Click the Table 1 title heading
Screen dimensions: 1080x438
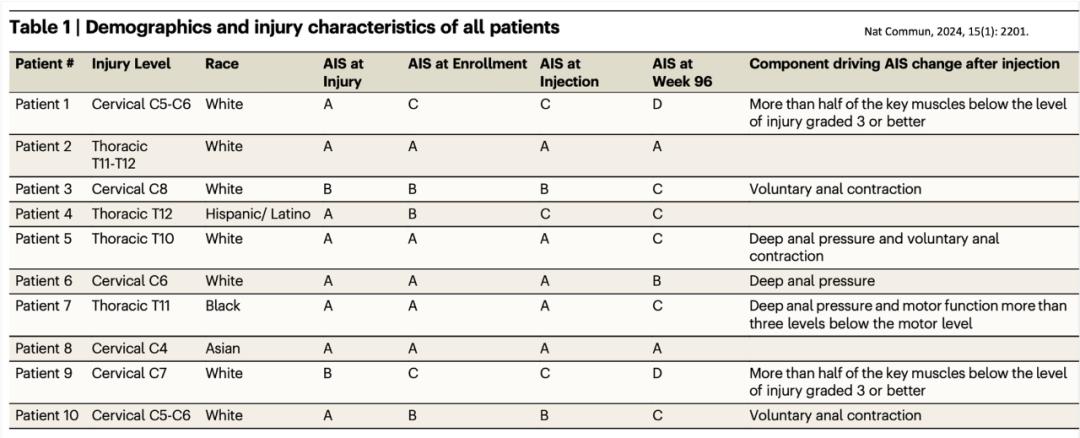(284, 27)
